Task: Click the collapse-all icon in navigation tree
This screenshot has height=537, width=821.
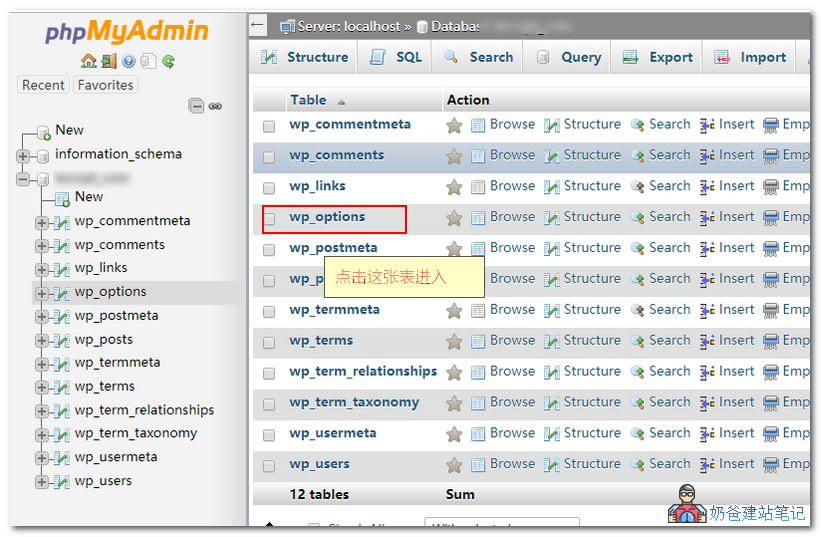Action: [196, 106]
